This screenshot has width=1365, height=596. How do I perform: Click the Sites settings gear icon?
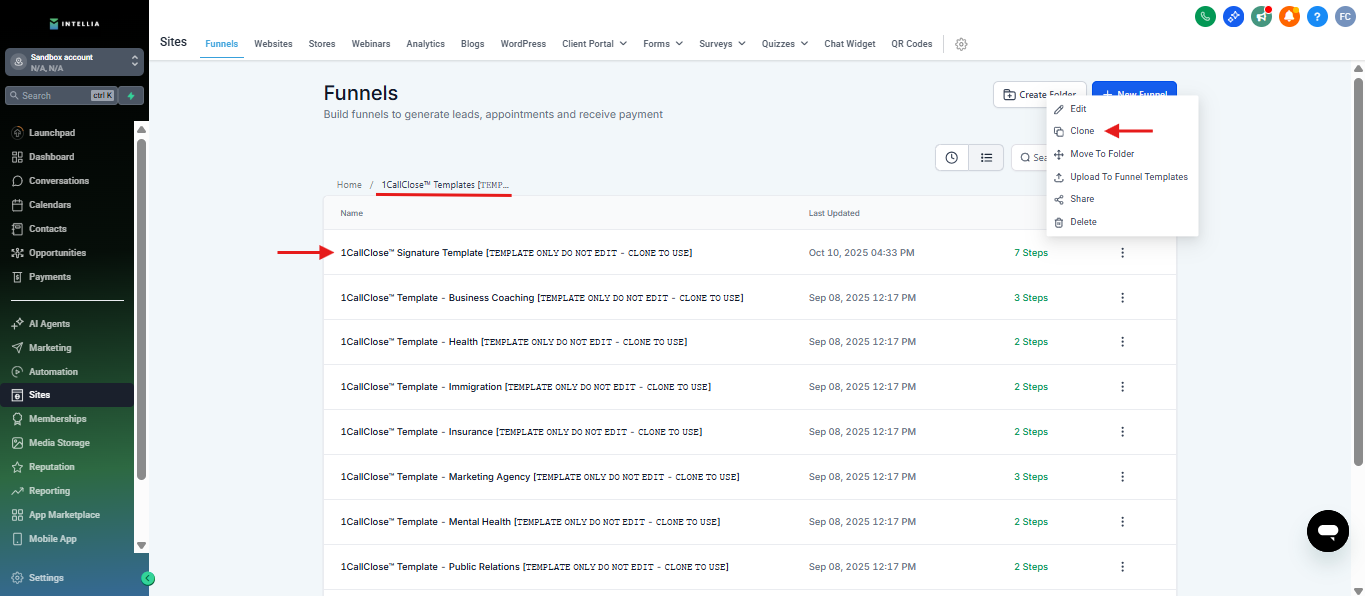pyautogui.click(x=961, y=44)
